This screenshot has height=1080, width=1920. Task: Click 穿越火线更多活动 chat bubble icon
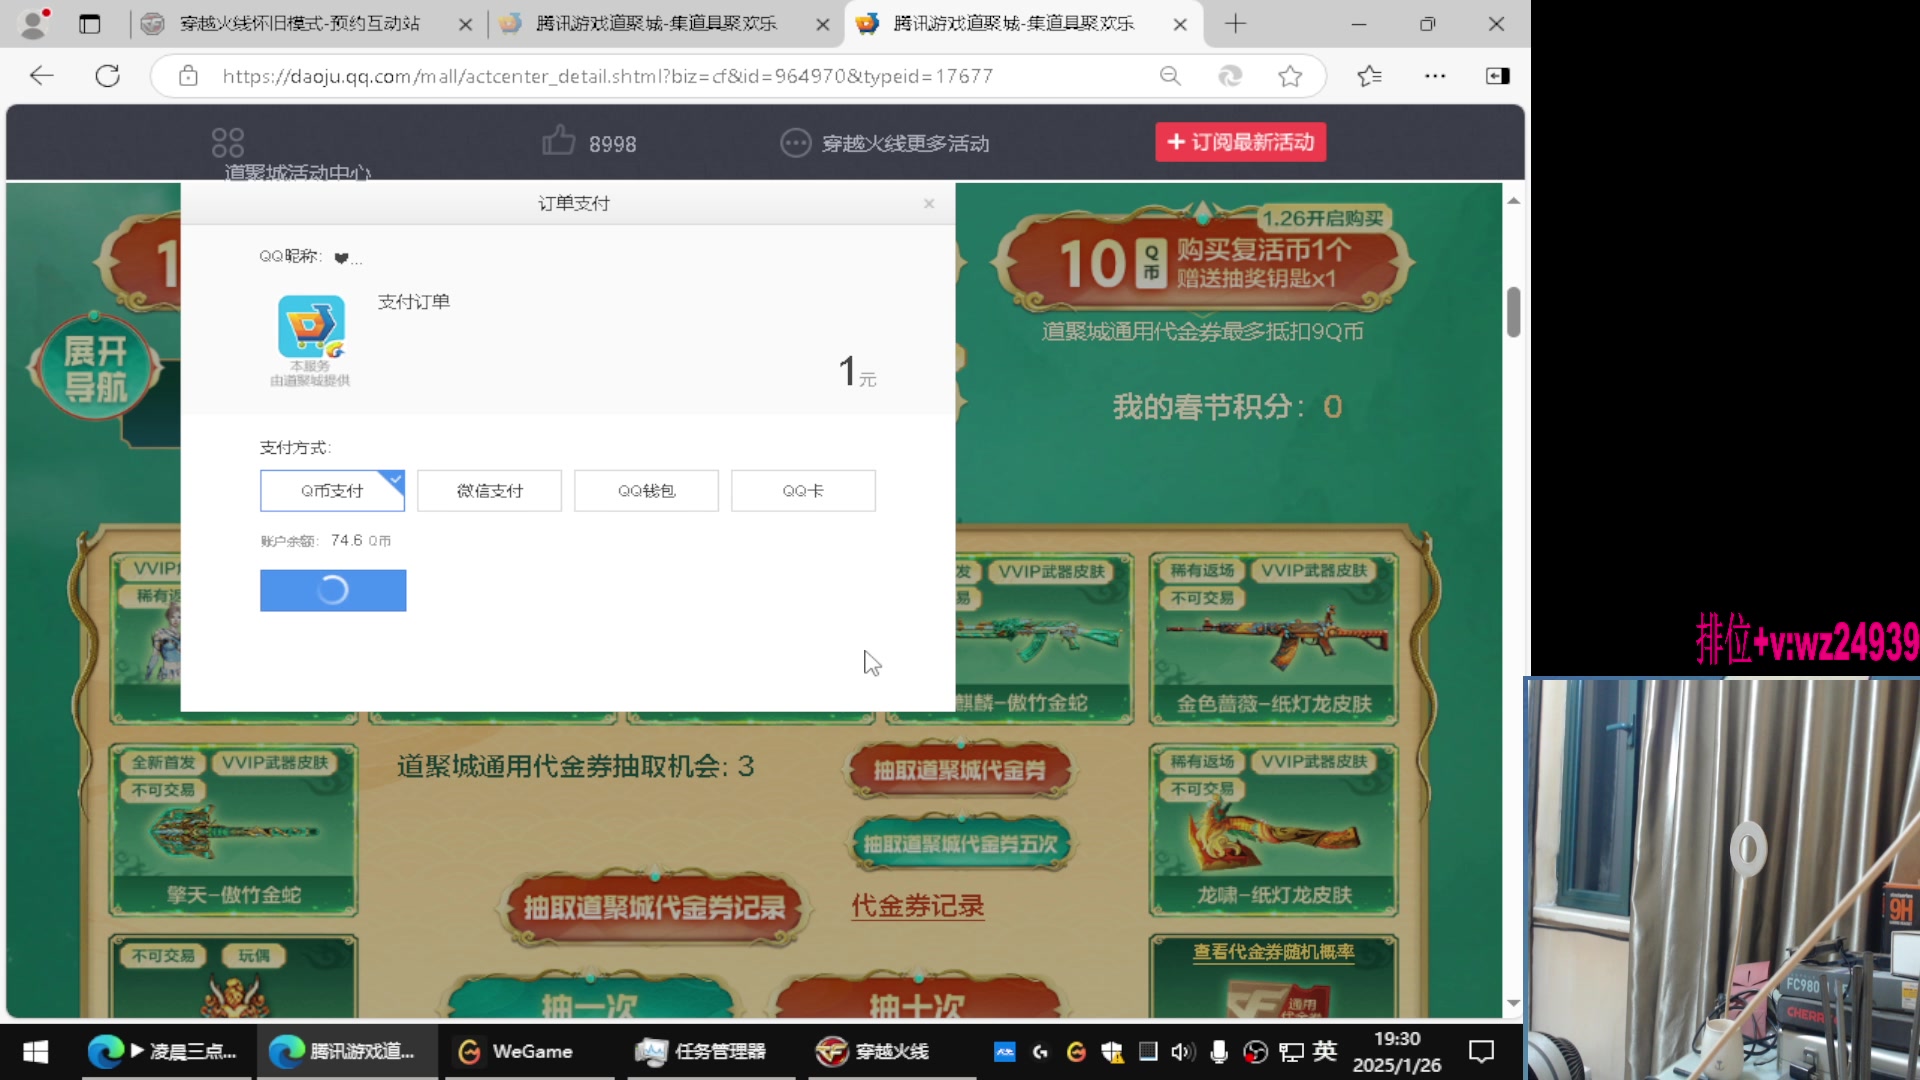pos(795,143)
